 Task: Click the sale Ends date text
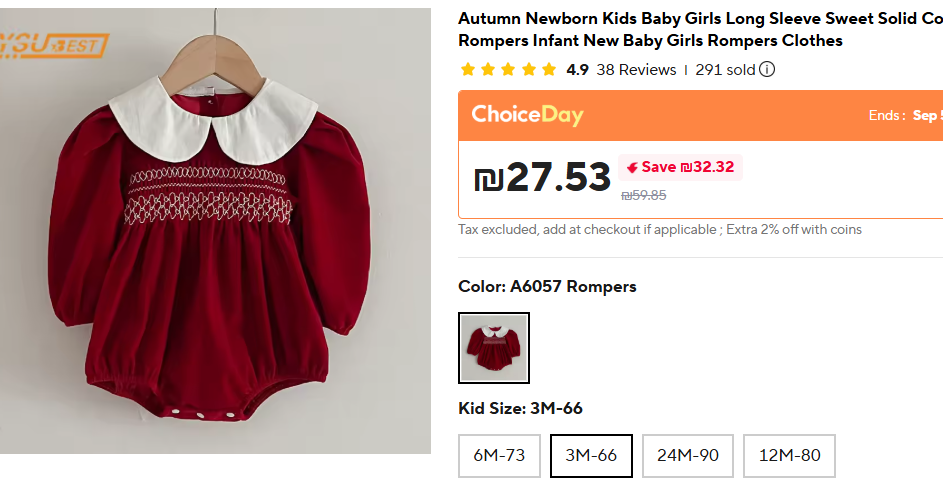(x=903, y=115)
